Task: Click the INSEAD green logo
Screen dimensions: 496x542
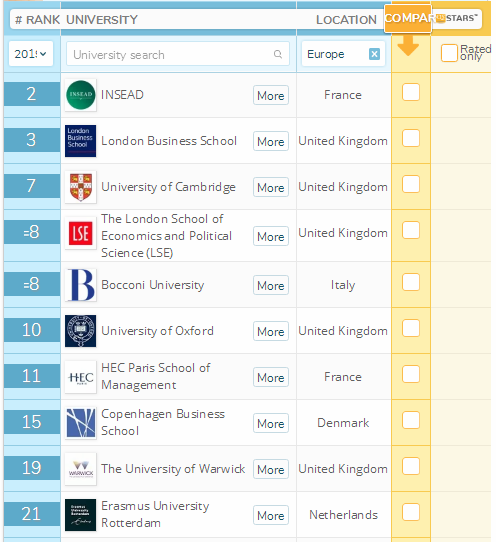Action: [x=81, y=95]
